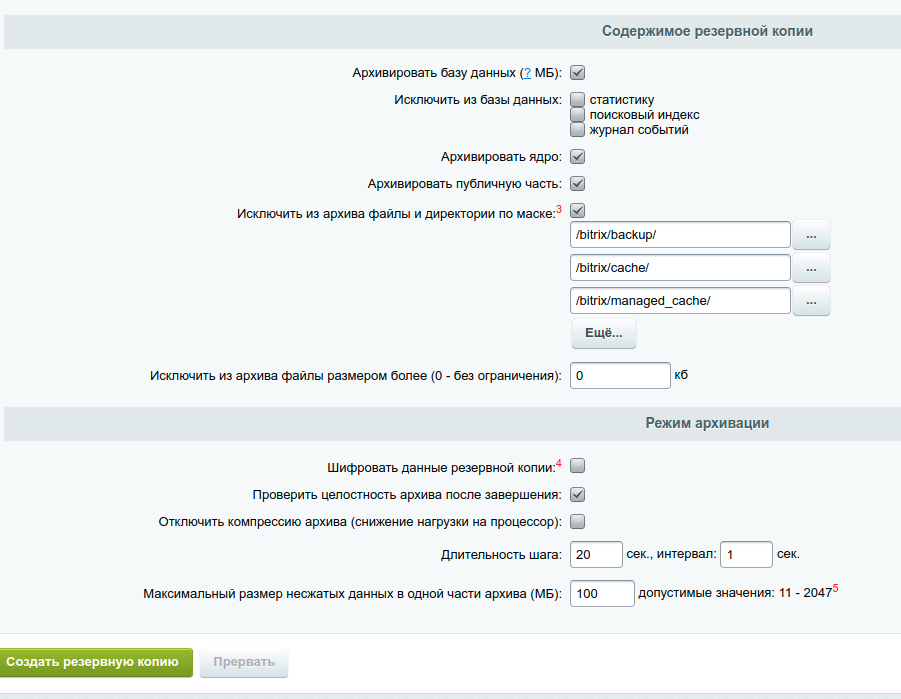
Task: Open browse button next to /bitrix/cache/
Action: [811, 268]
